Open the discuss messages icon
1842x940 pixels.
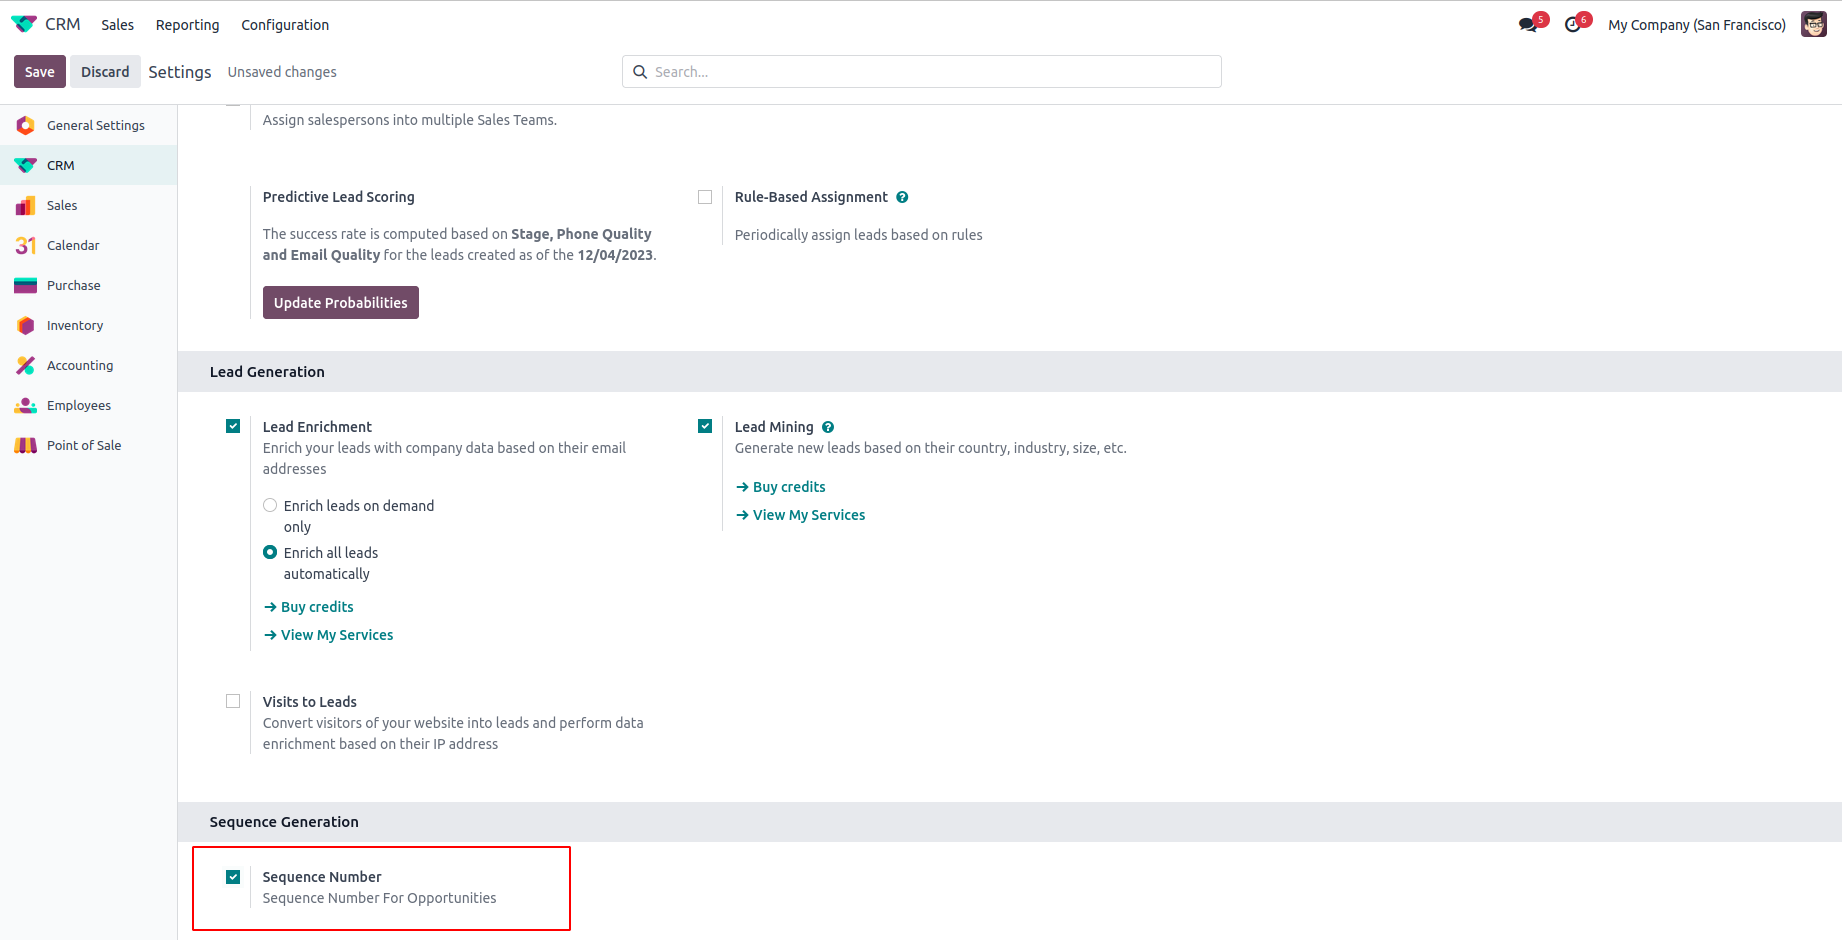[1528, 25]
